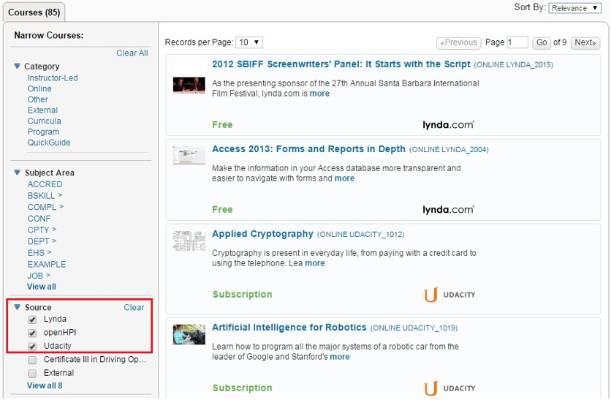This screenshot has height=400, width=611.
Task: Enable the External source checkbox
Action: 34,373
